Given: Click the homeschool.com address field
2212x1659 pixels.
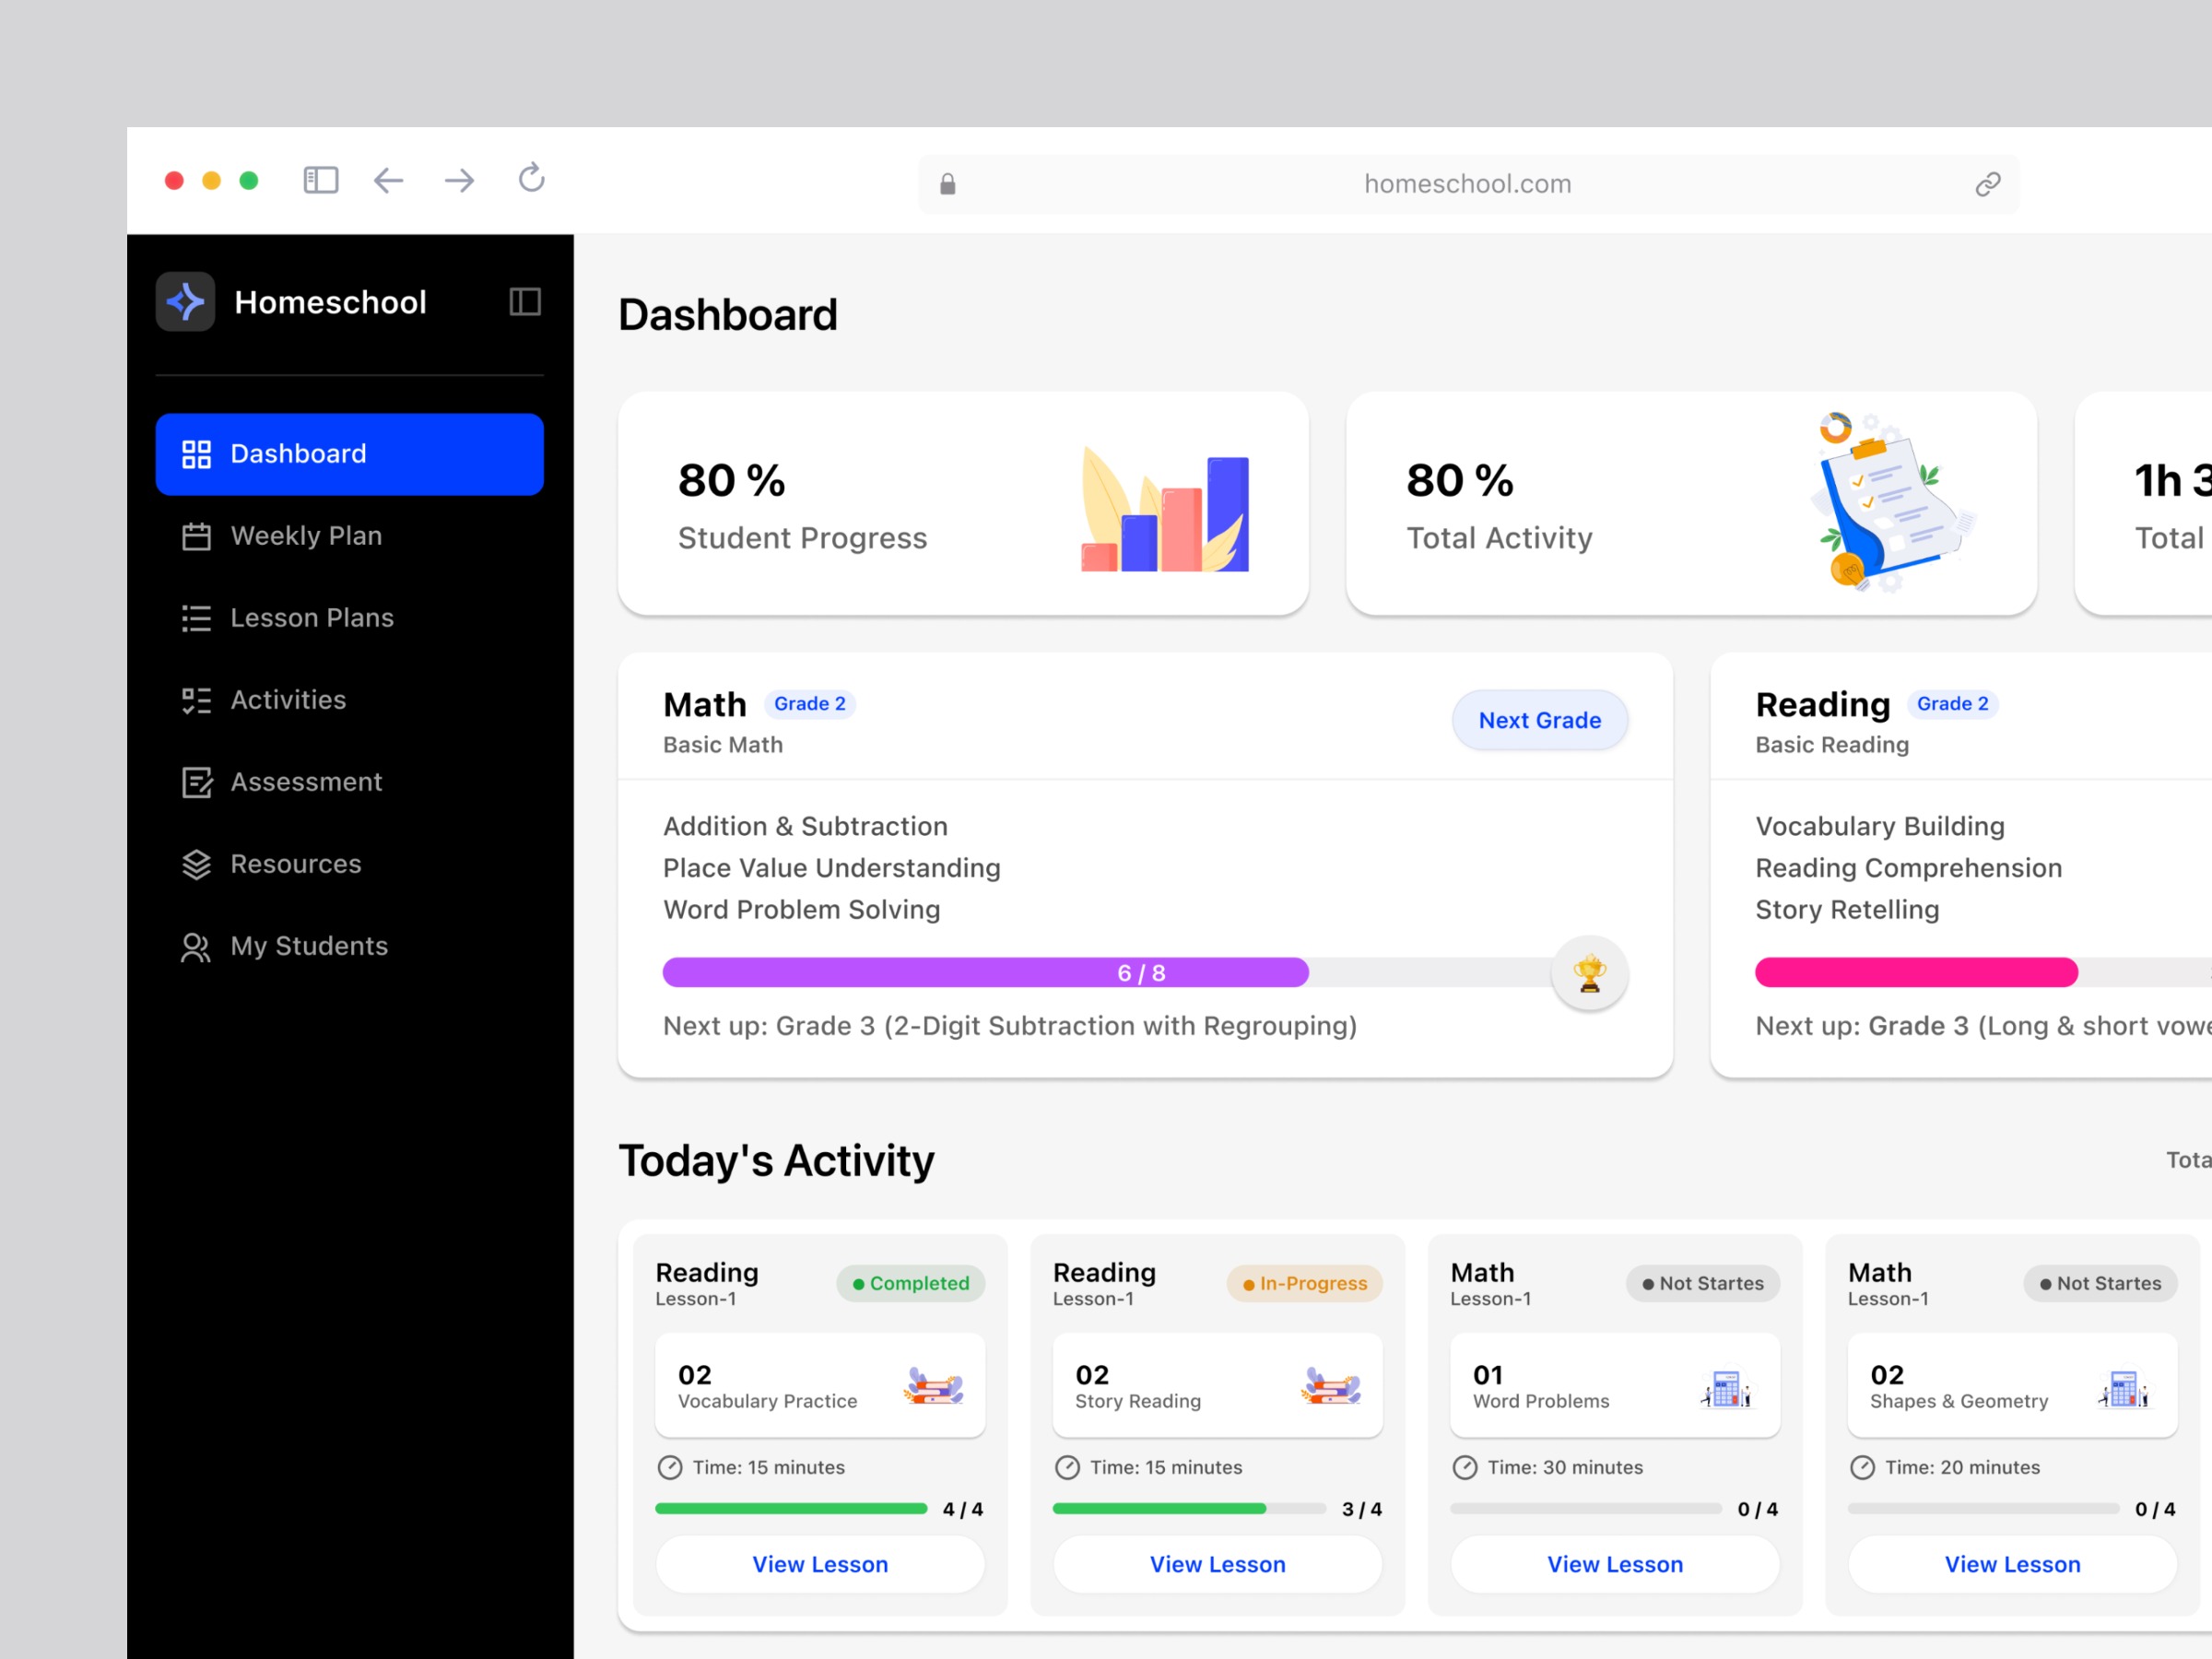Looking at the screenshot, I should [x=1467, y=184].
